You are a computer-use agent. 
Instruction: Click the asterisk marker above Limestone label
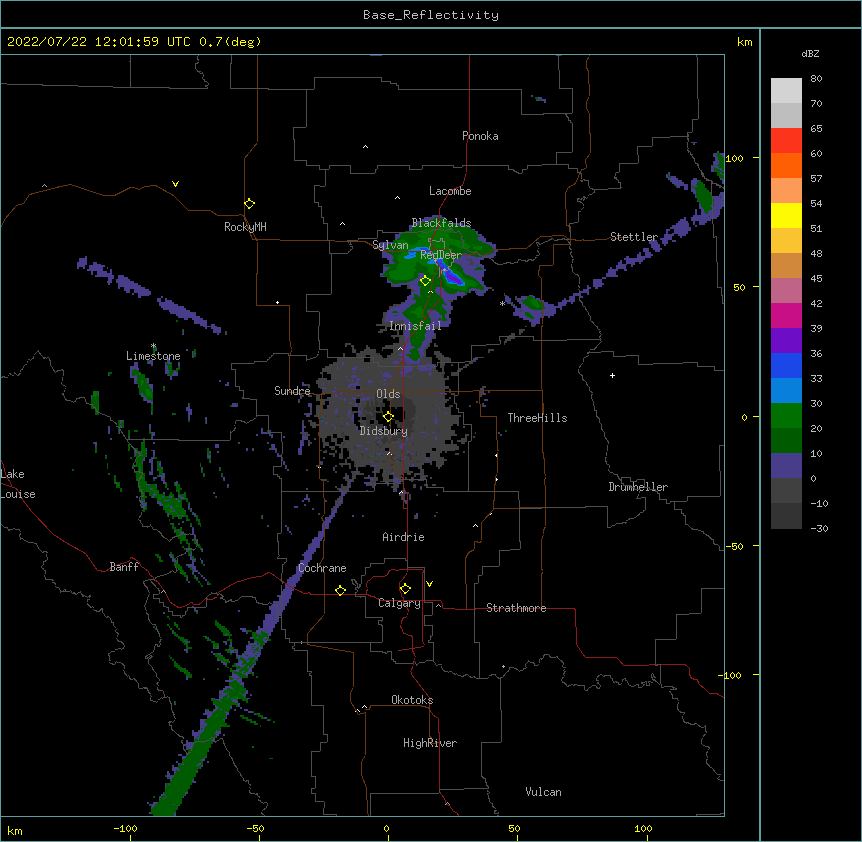[x=153, y=346]
